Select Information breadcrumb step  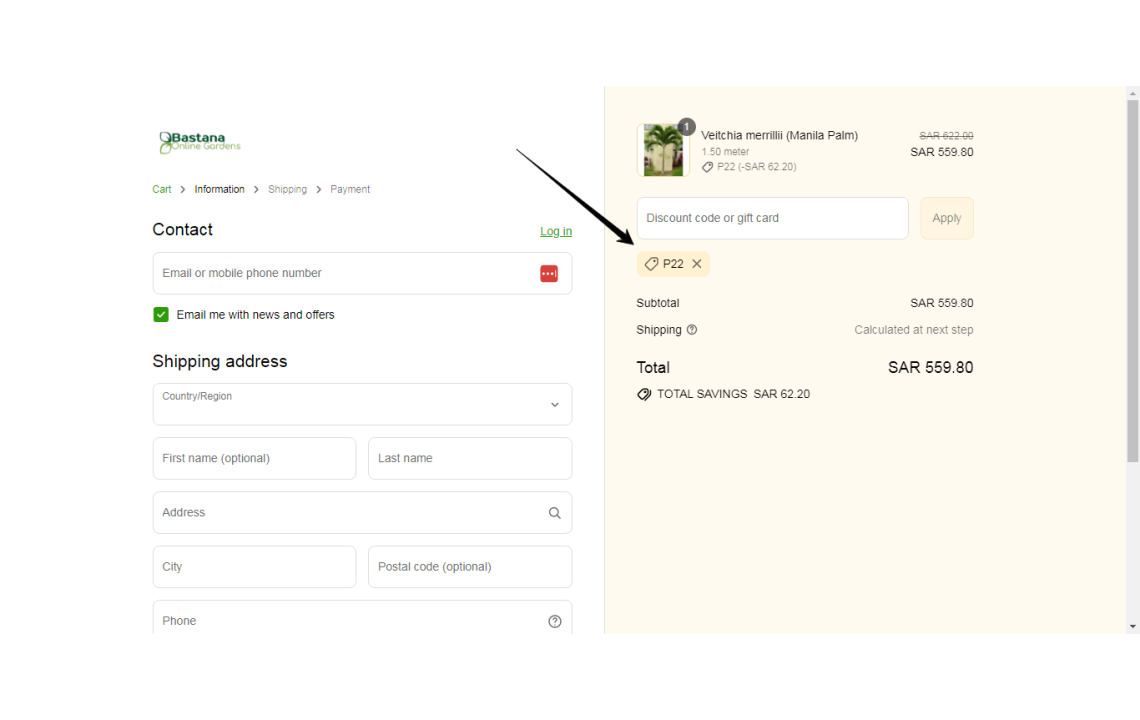[220, 189]
